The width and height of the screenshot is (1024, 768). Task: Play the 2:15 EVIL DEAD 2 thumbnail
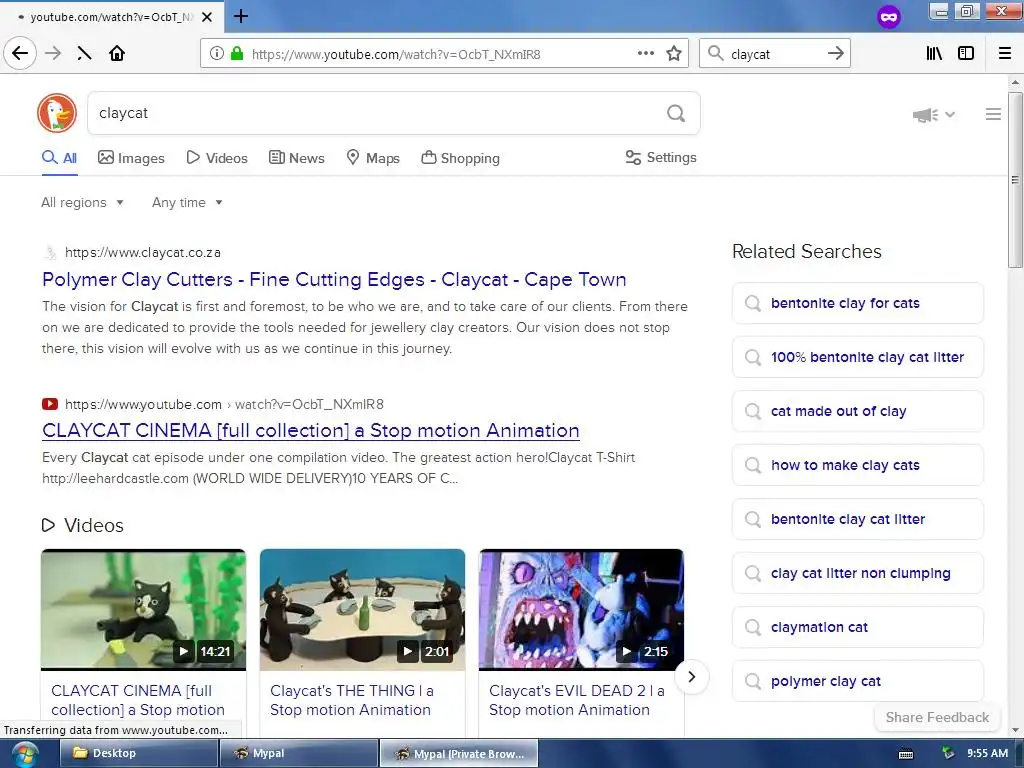pyautogui.click(x=581, y=609)
